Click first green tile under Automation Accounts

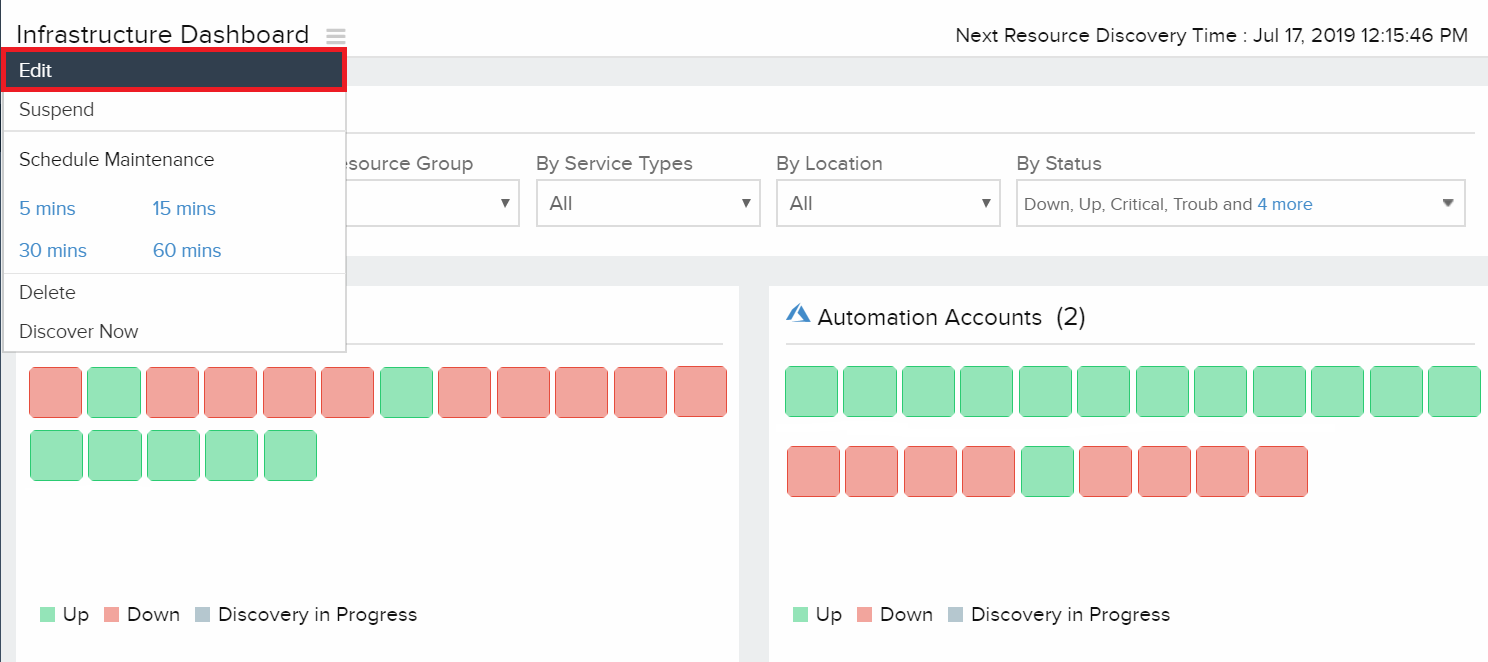[x=811, y=392]
